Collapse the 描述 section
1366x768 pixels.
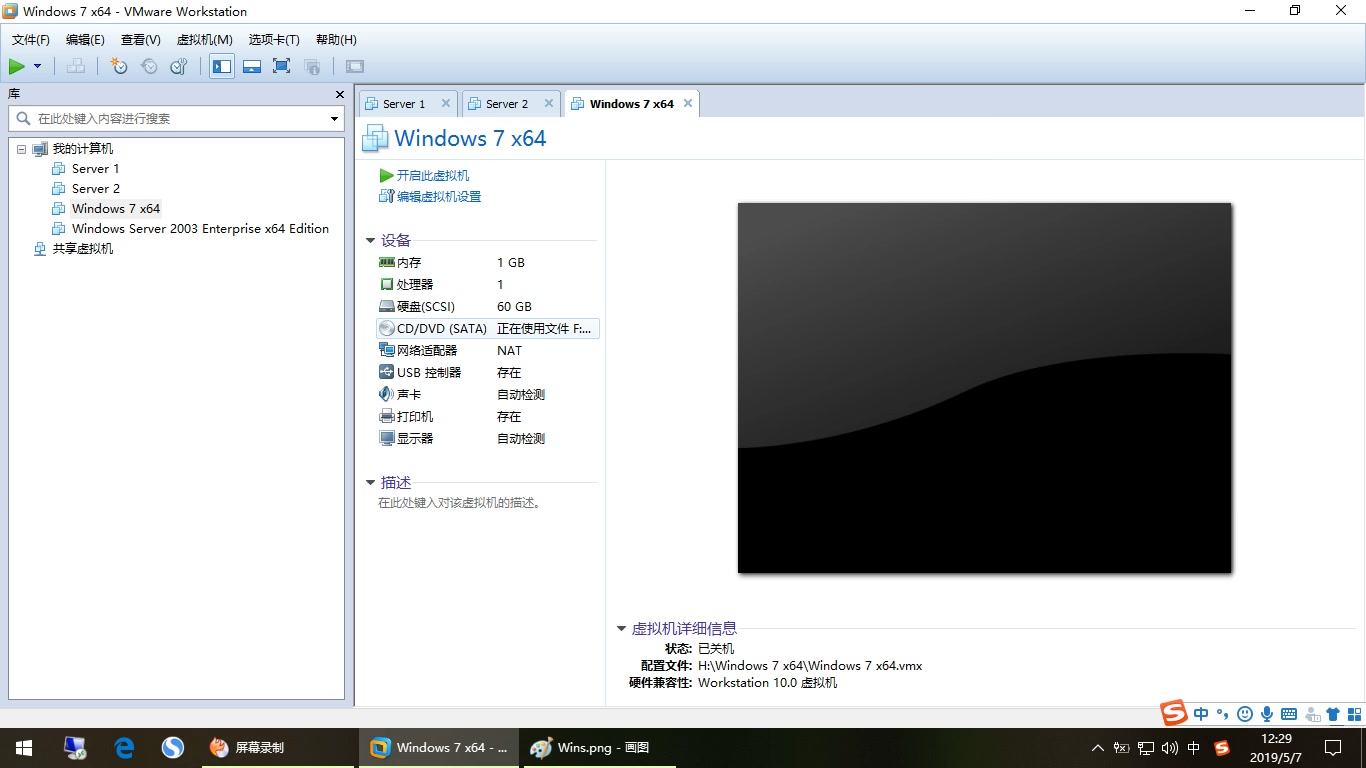click(370, 483)
